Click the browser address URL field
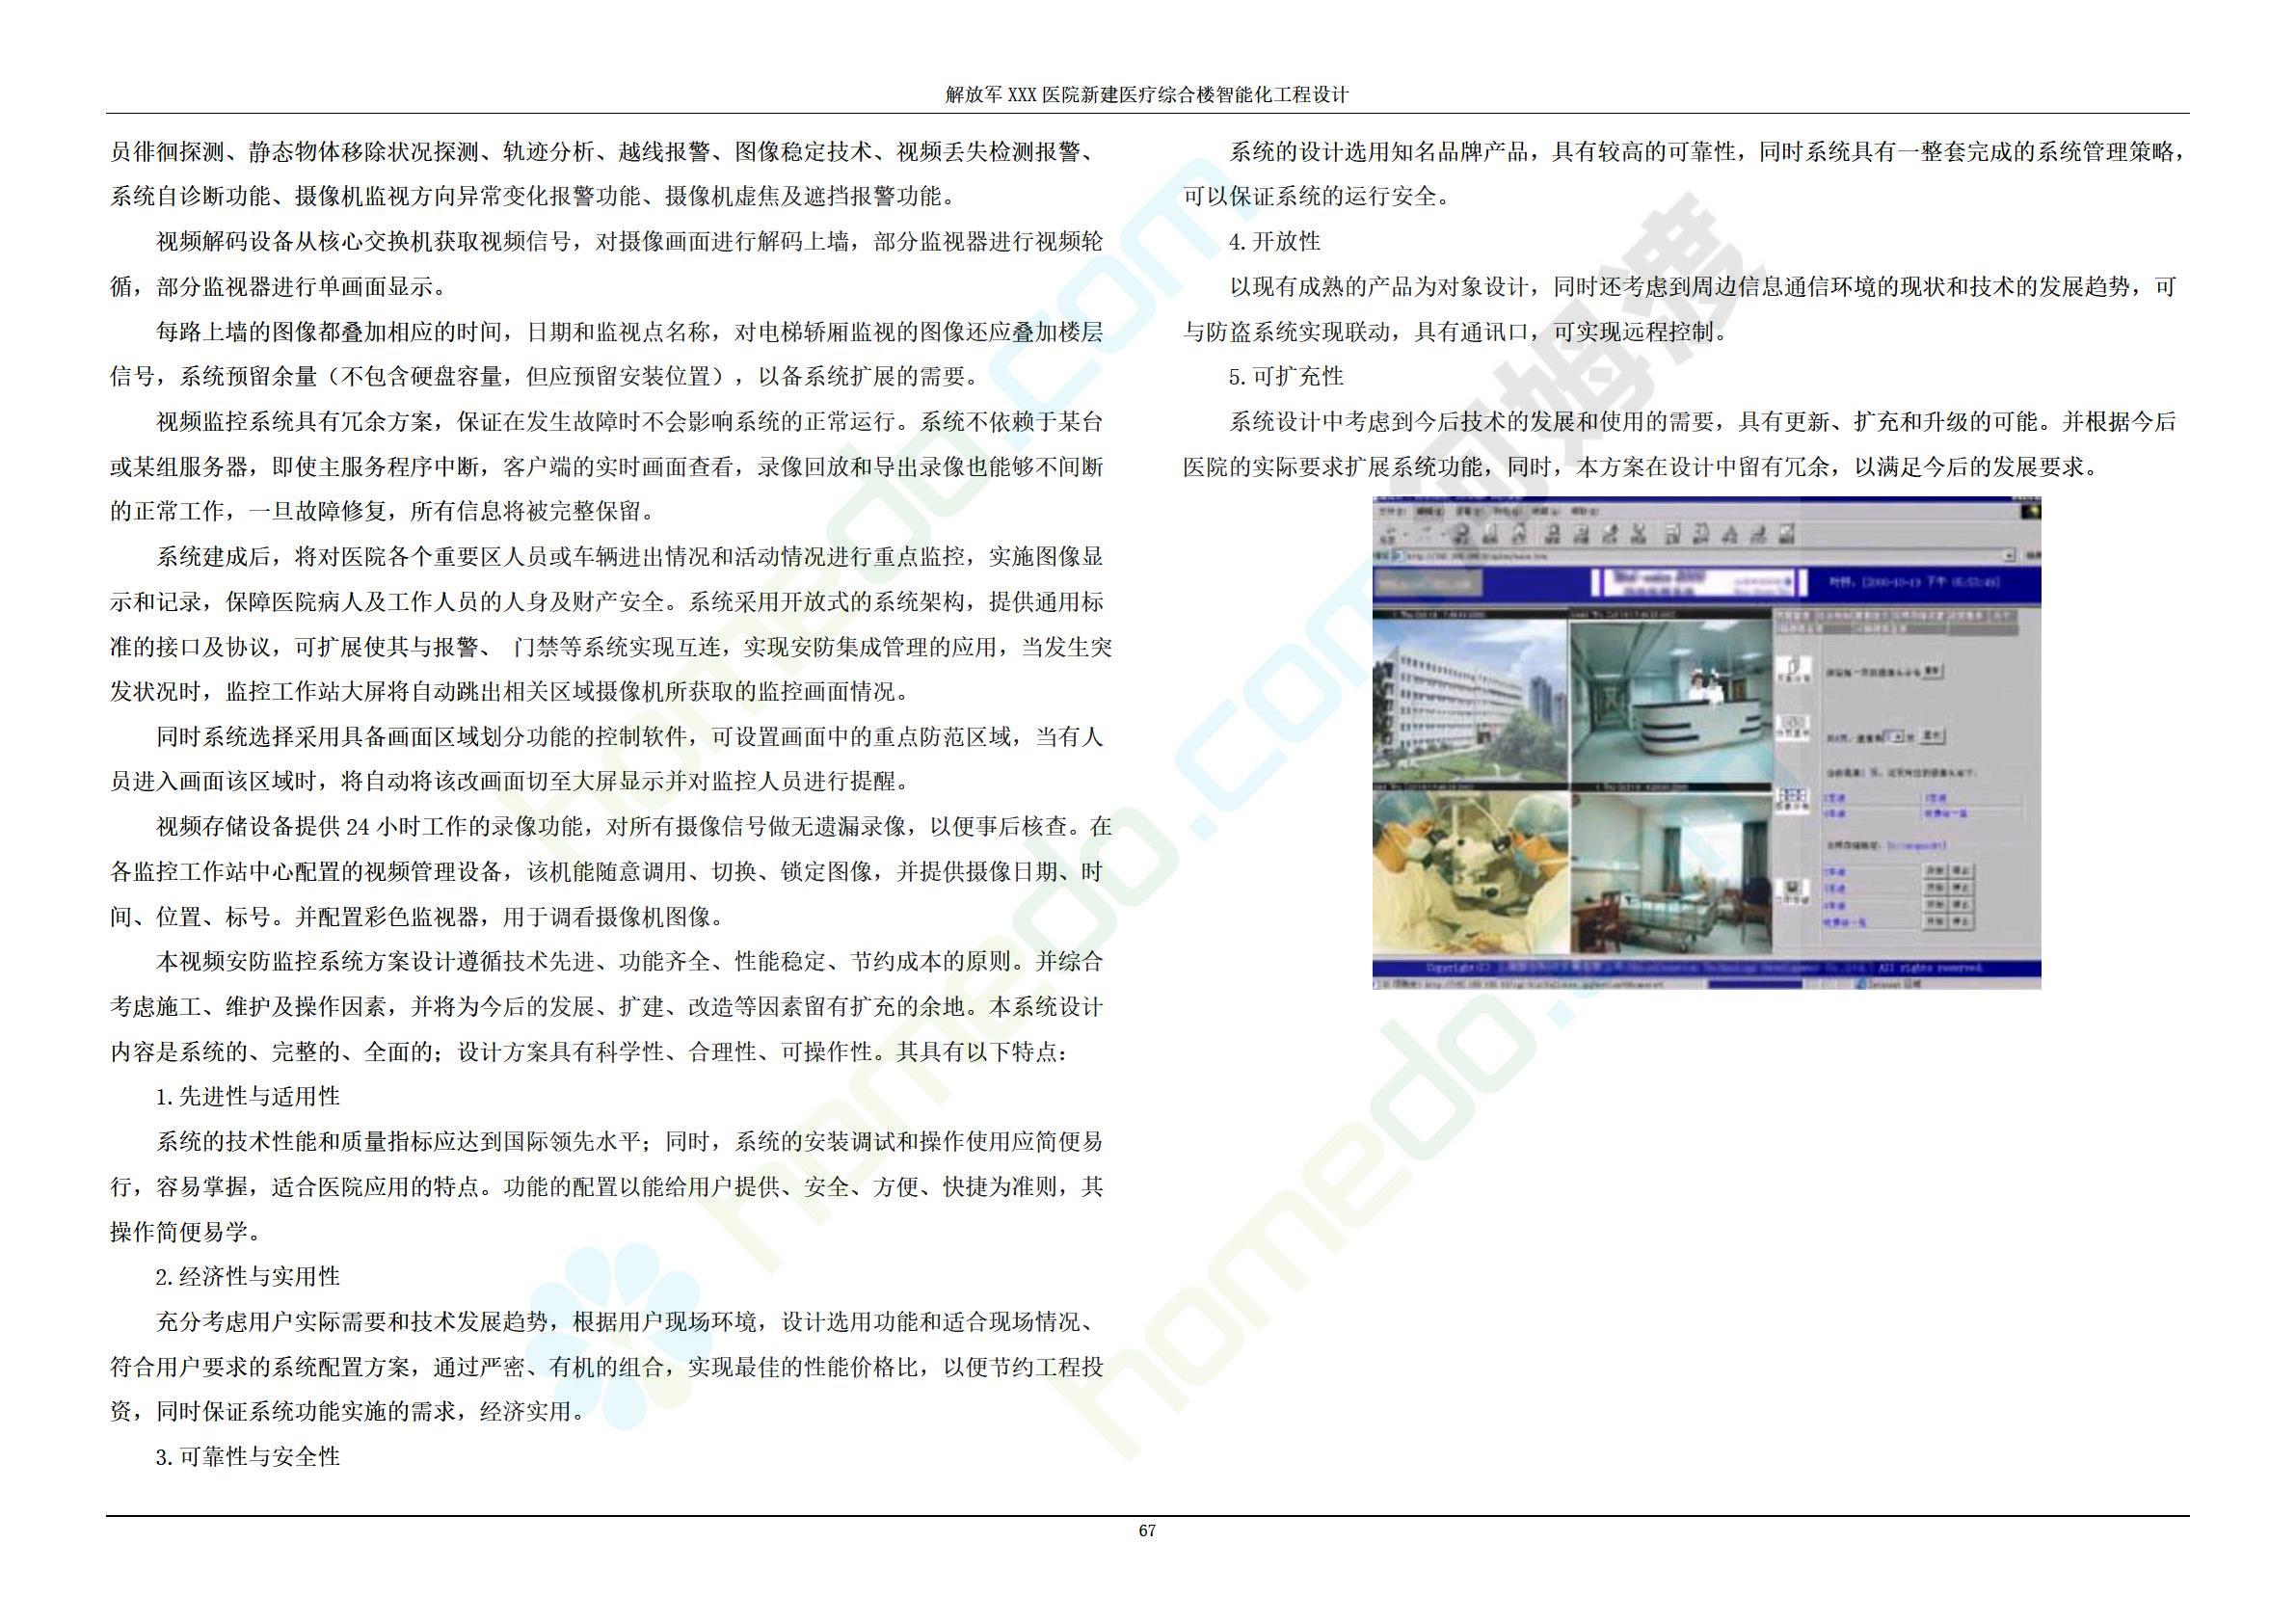Screen dimensions: 2296x1623 pyautogui.click(x=1704, y=557)
